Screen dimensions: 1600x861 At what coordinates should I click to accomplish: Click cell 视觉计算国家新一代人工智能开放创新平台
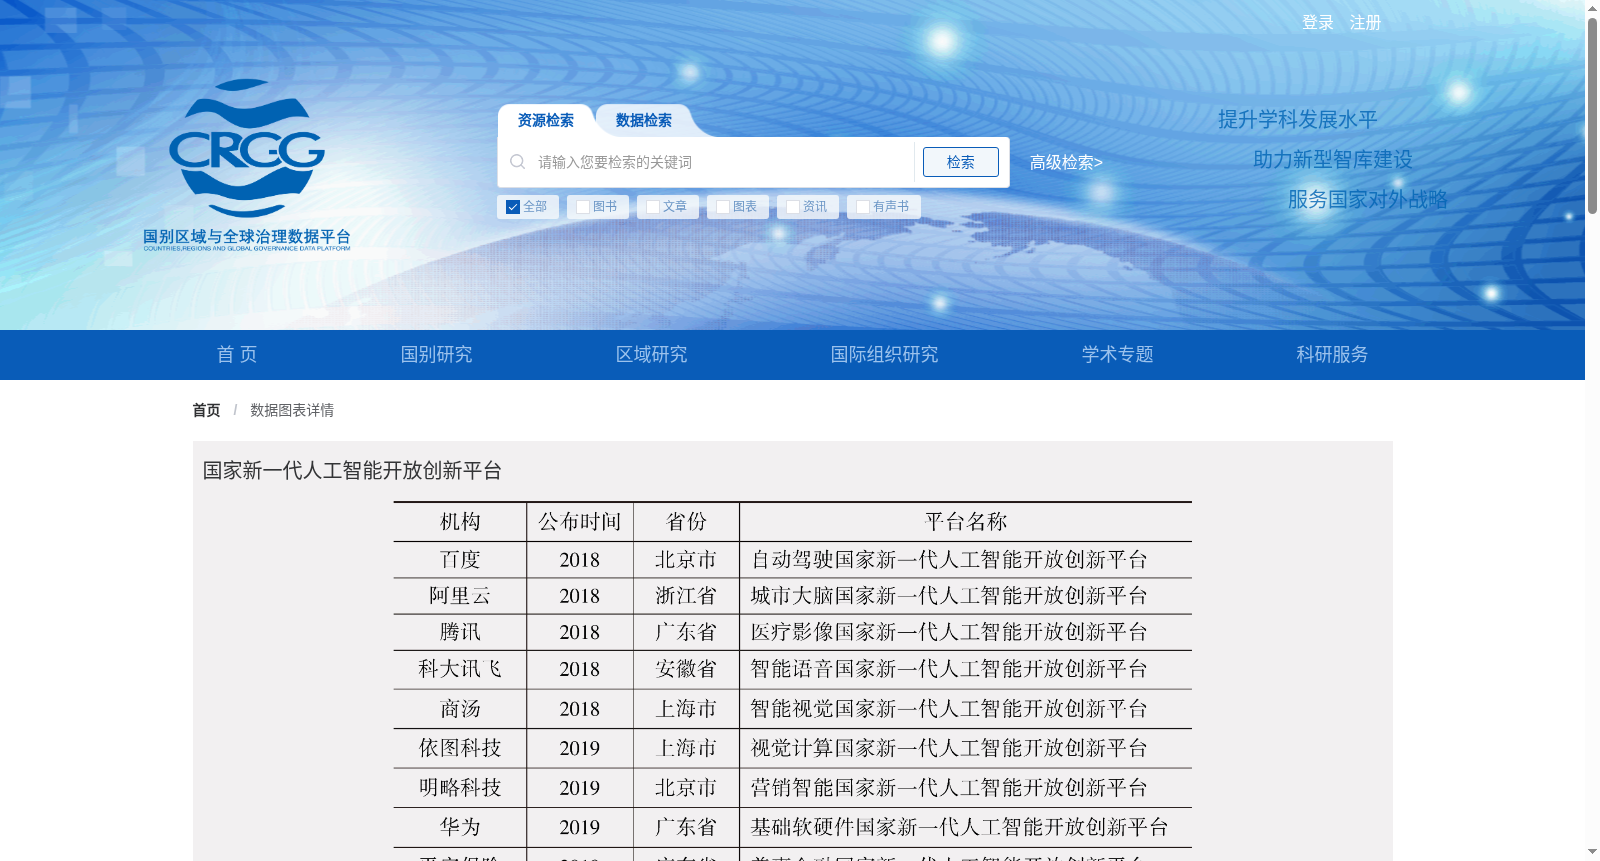click(949, 748)
